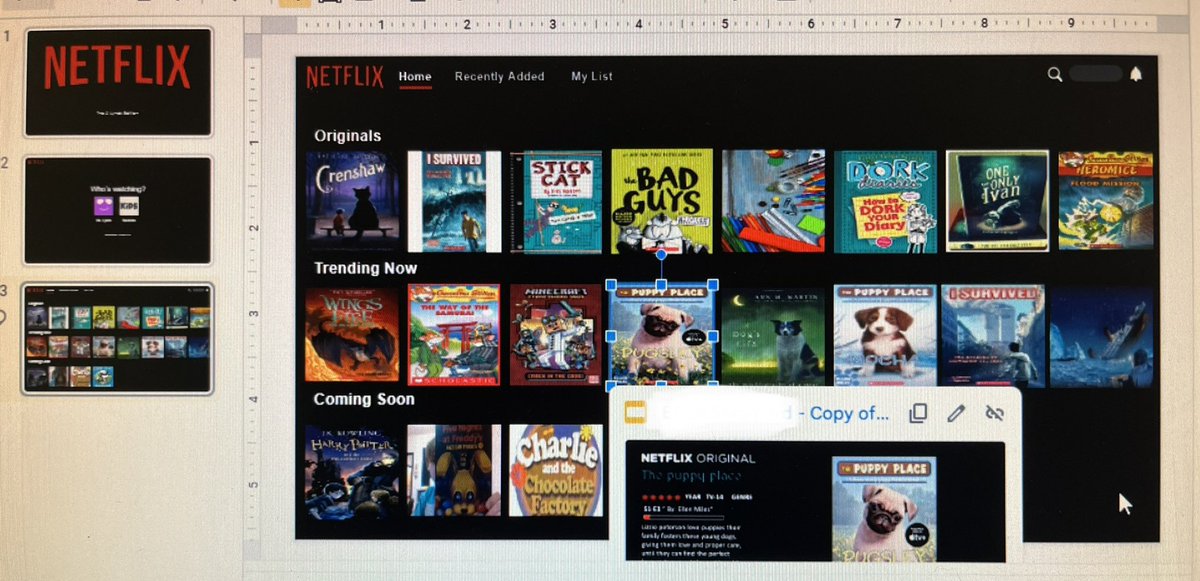Select the Home tab on the Netflix slide

(x=415, y=76)
